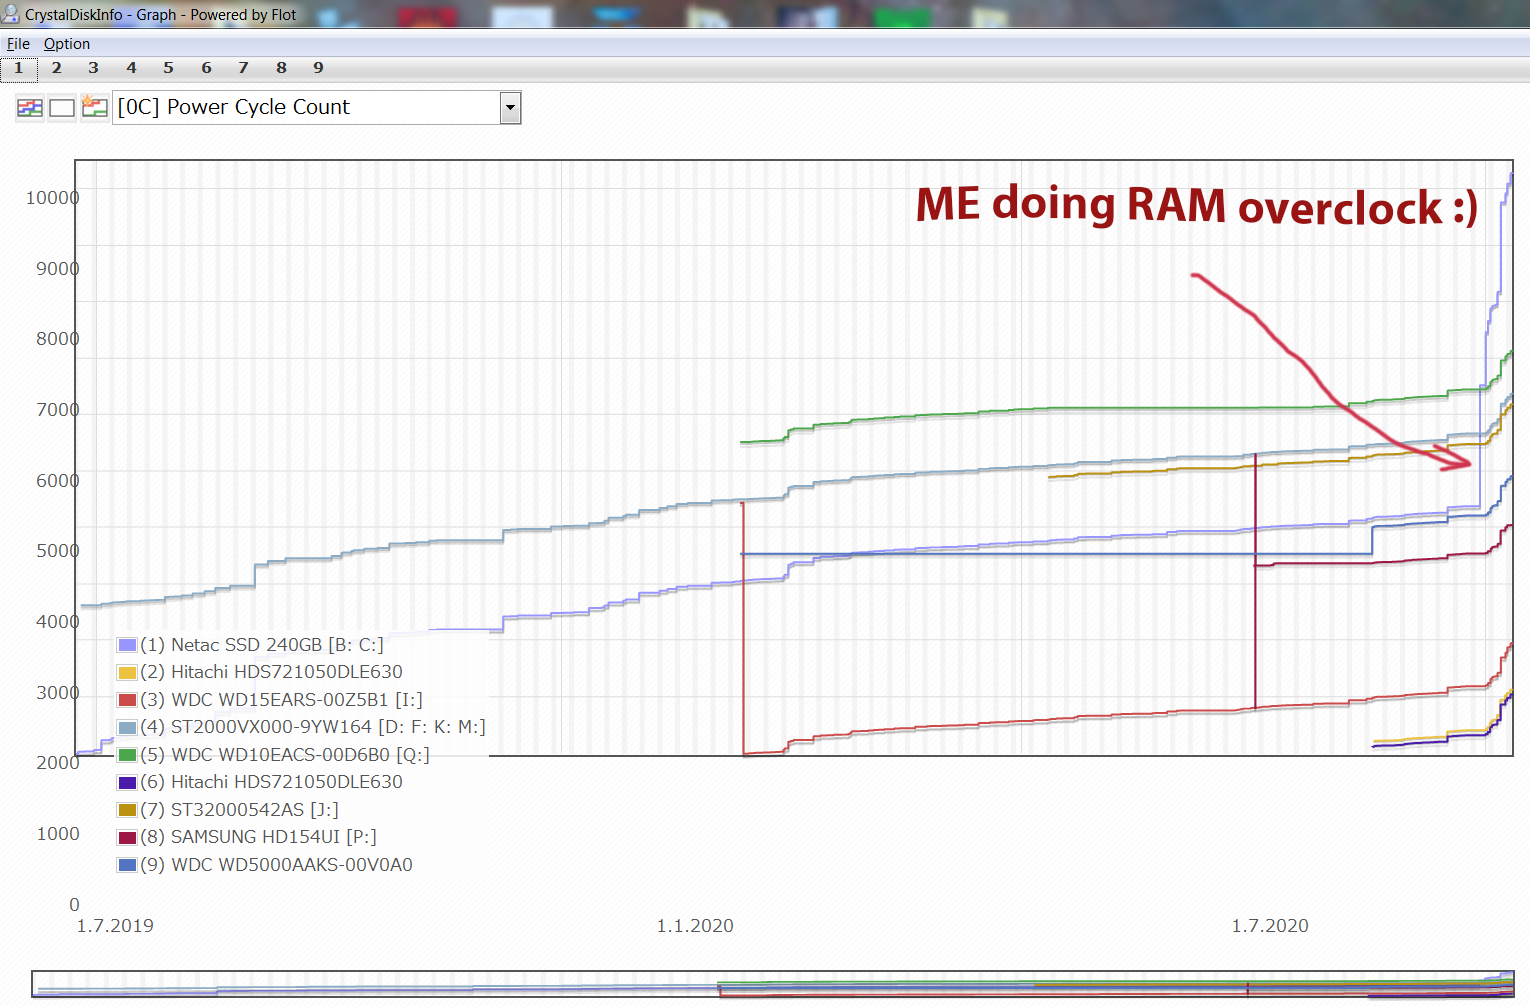Click the yellow swatch for (2) Hitachi HDS721050DLE630
The height and width of the screenshot is (1006, 1530).
click(x=127, y=672)
